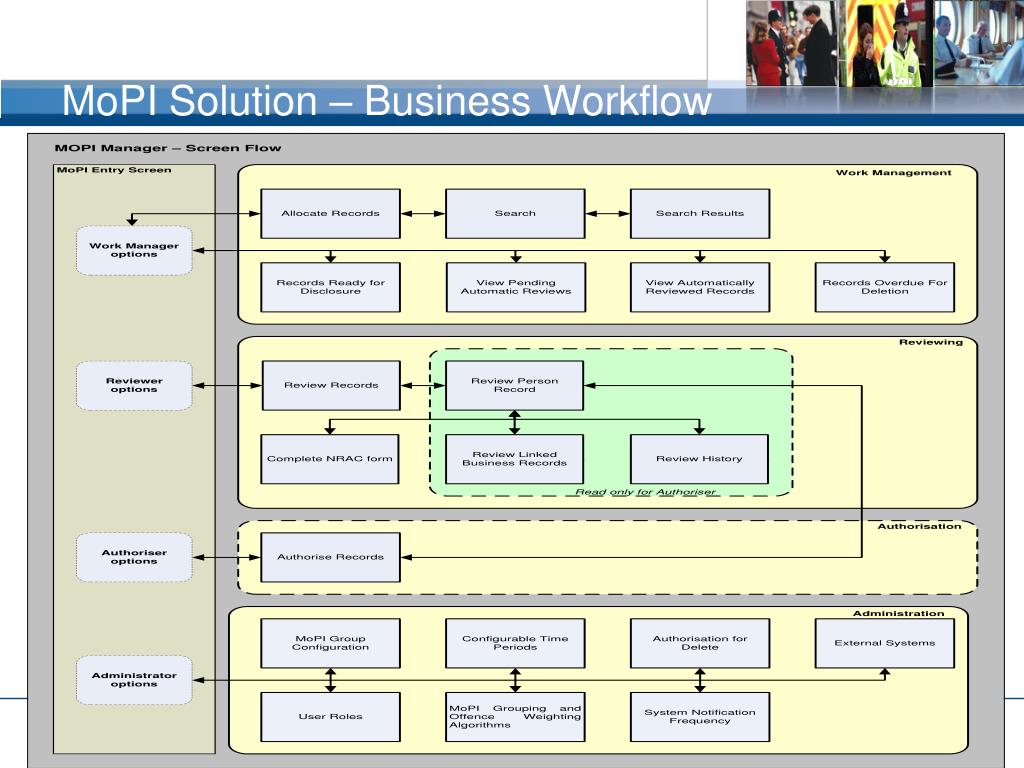Select View Pending Automatic Reviews box
The image size is (1024, 768).
(x=515, y=287)
